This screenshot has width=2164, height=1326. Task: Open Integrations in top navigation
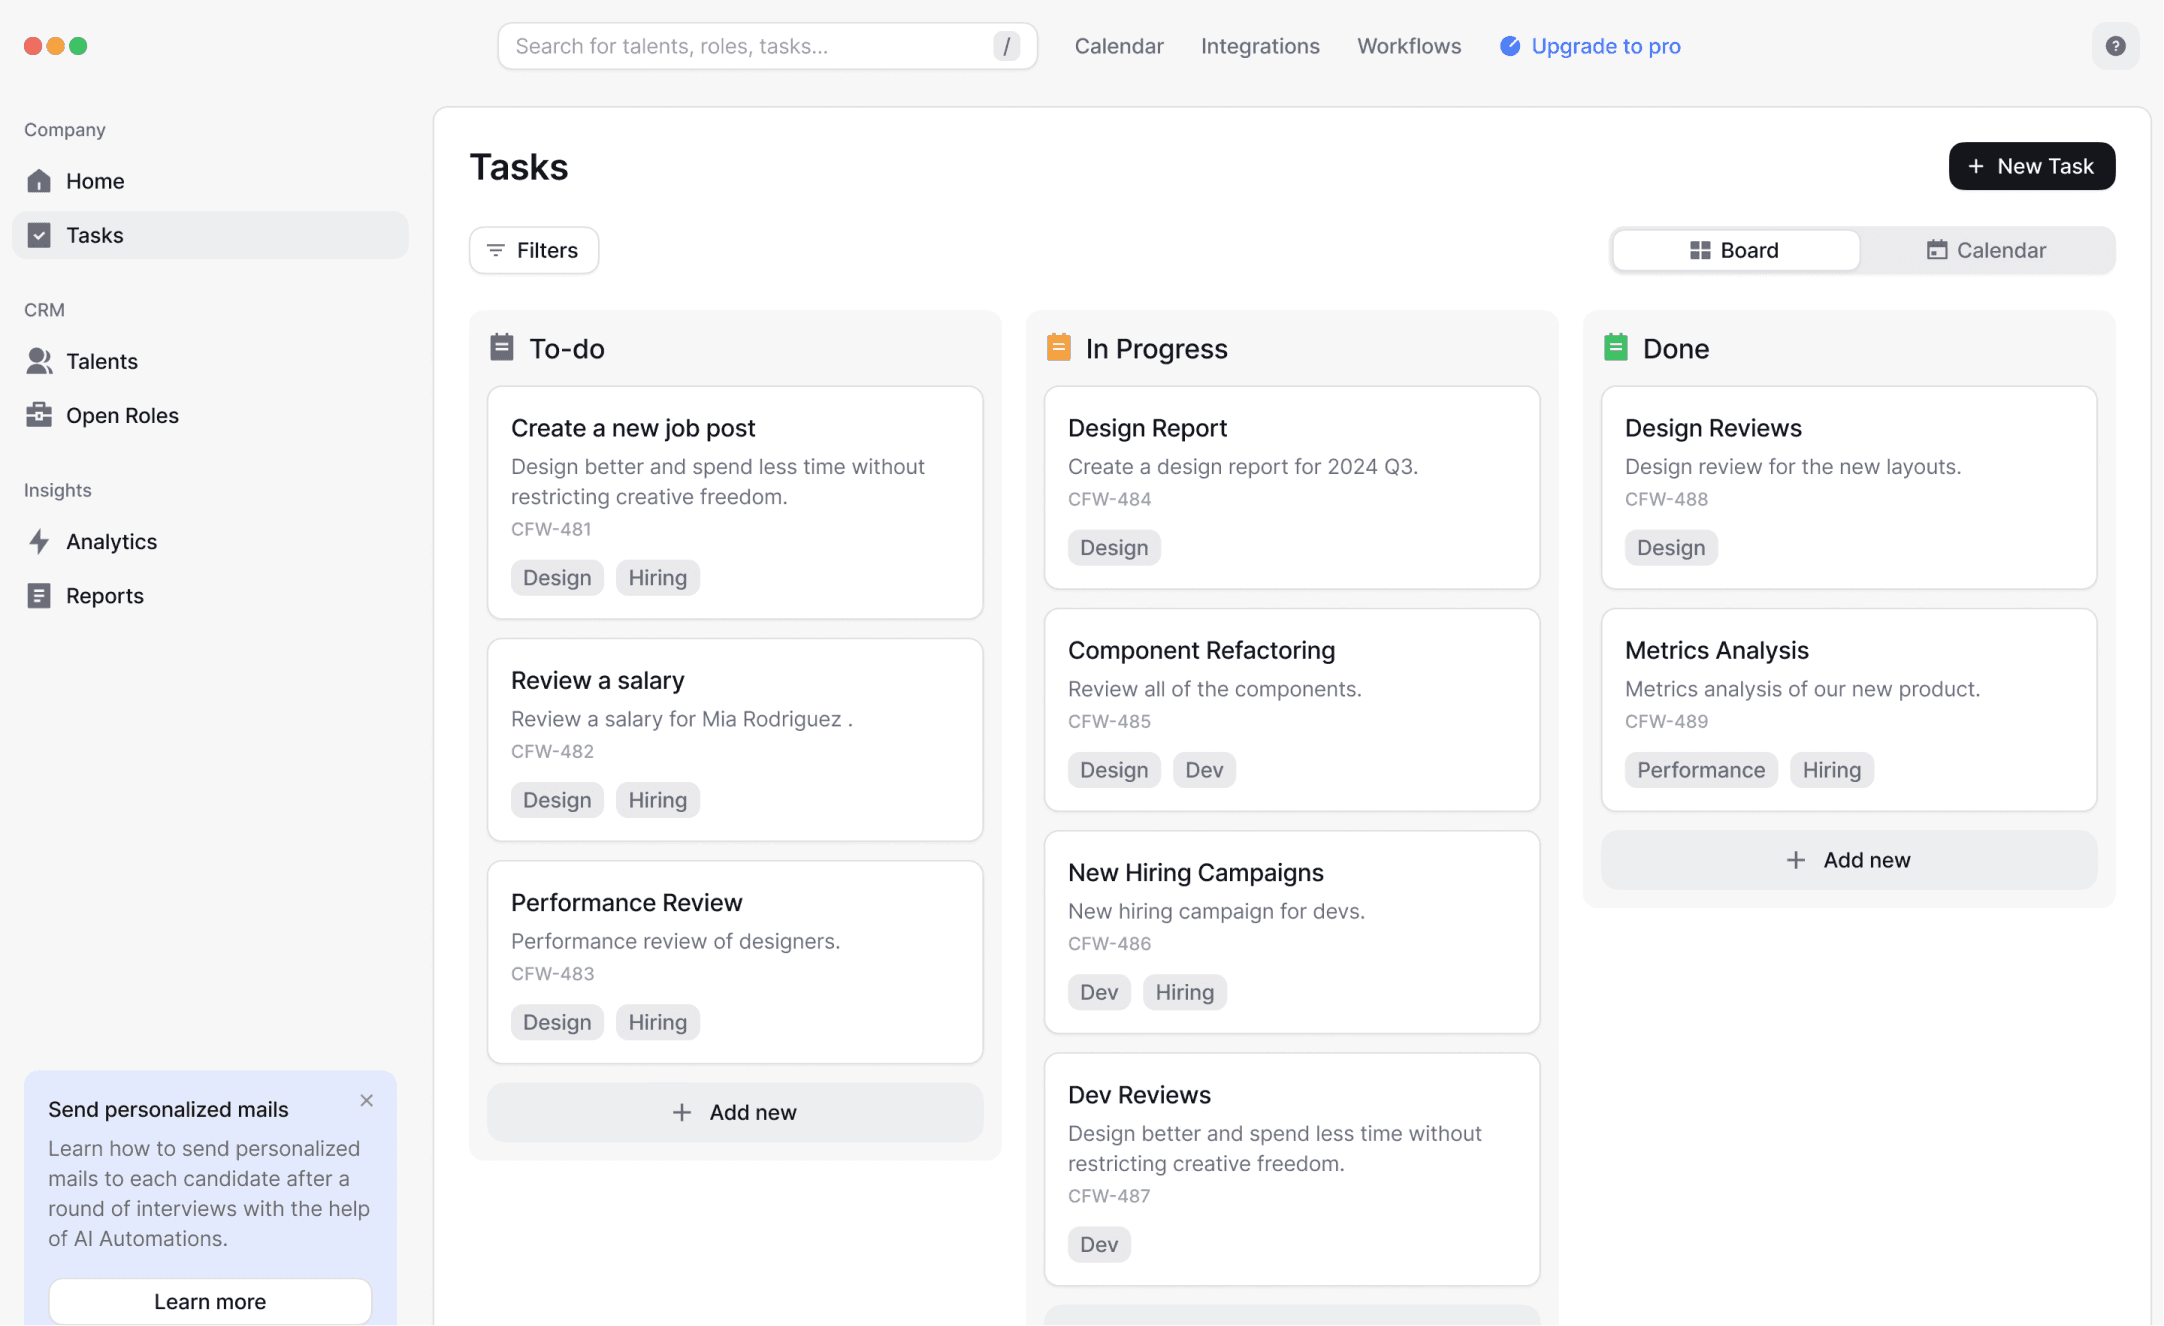pyautogui.click(x=1259, y=46)
